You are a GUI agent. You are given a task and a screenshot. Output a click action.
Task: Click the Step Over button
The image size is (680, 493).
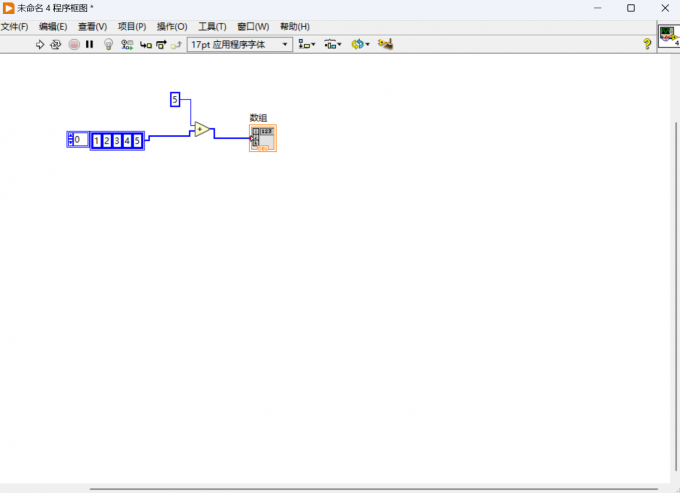(x=161, y=45)
